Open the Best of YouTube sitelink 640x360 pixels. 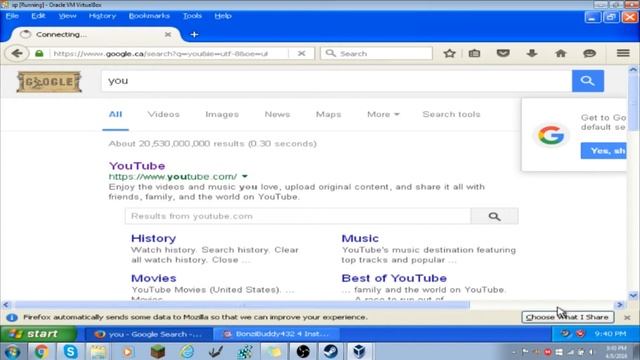point(394,278)
